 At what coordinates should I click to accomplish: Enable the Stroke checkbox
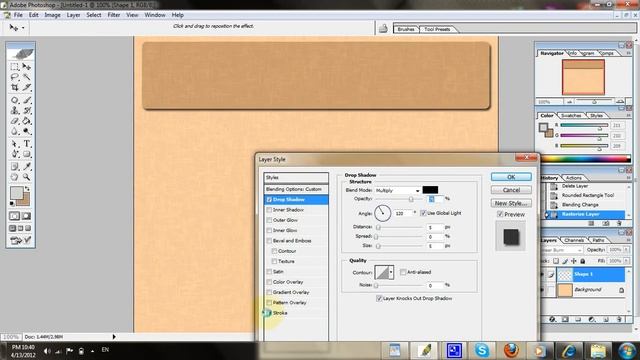[x=269, y=313]
